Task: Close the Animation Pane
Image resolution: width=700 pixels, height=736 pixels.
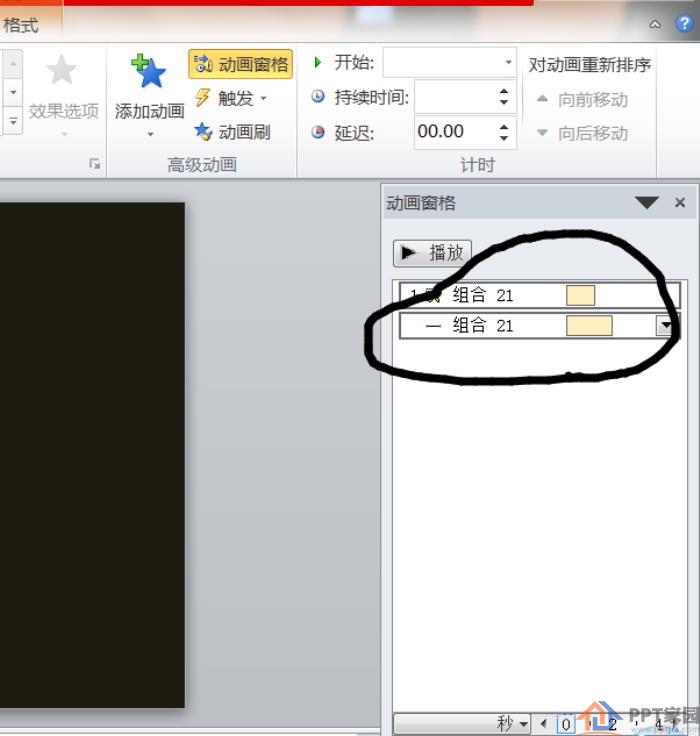Action: (x=680, y=203)
